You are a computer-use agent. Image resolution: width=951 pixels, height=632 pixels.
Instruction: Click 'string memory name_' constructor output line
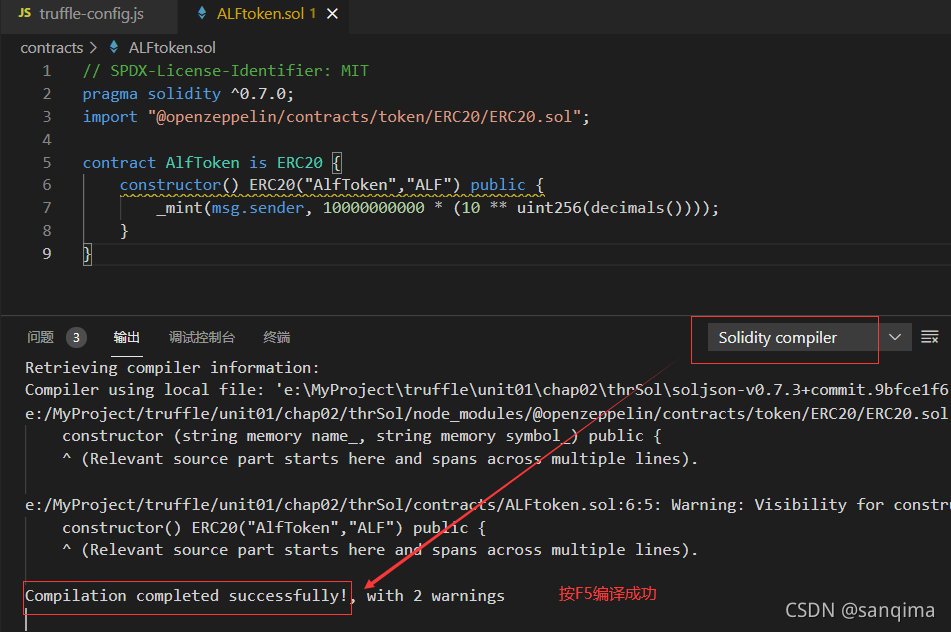[361, 436]
